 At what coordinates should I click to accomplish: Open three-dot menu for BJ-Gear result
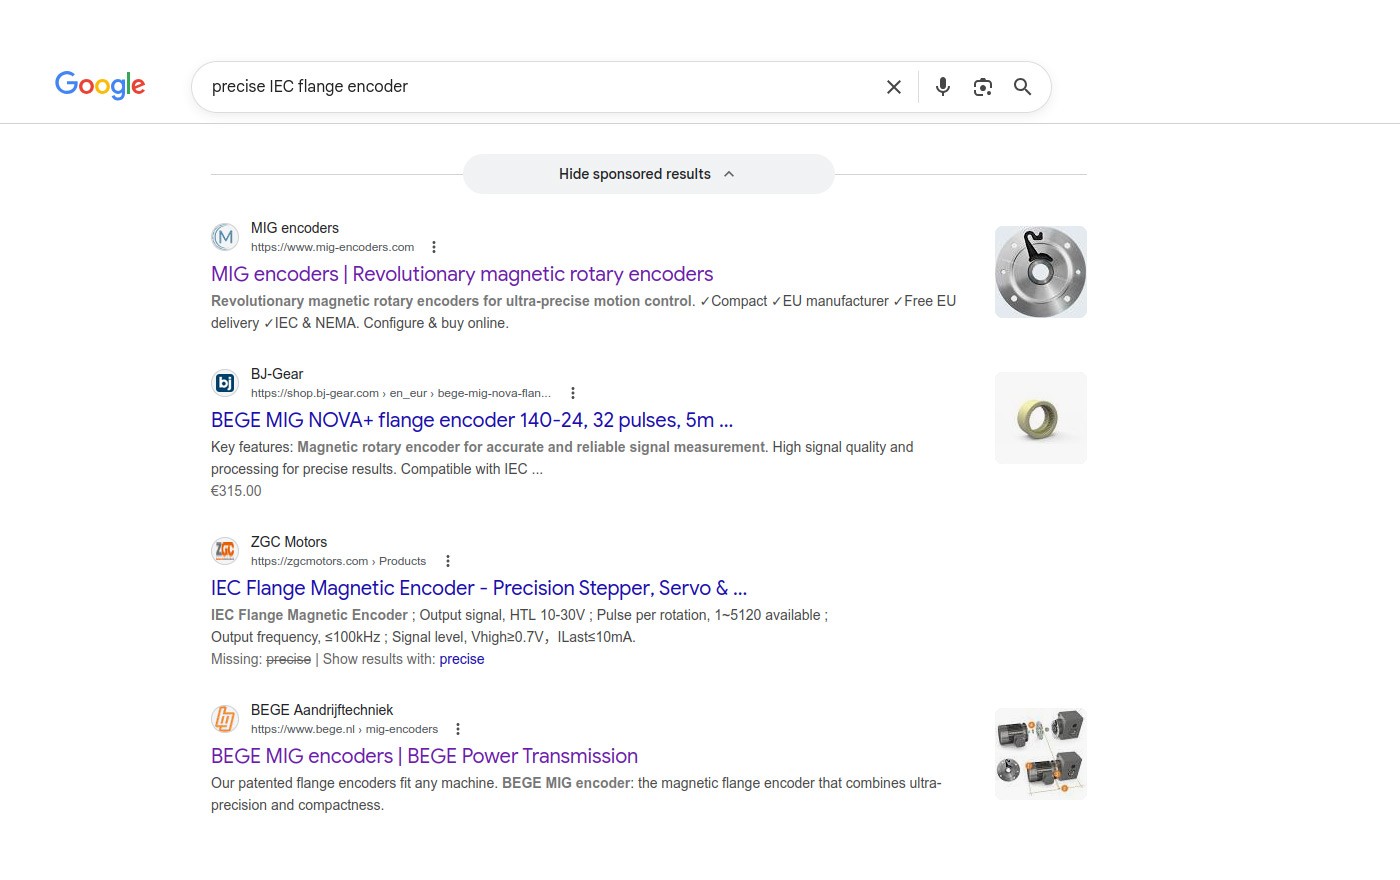pyautogui.click(x=572, y=393)
